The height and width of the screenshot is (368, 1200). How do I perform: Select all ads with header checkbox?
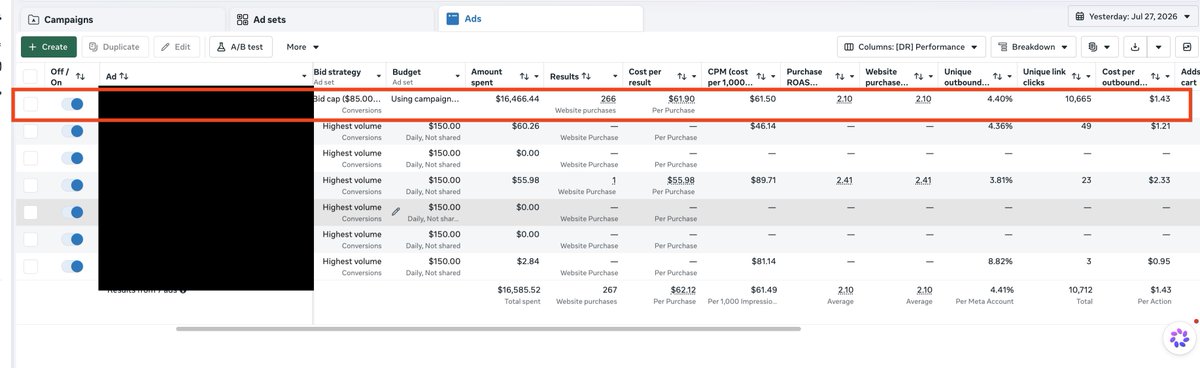(30, 76)
